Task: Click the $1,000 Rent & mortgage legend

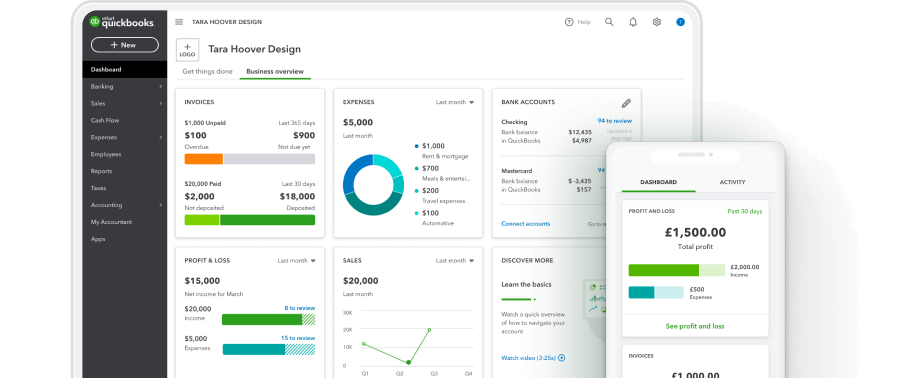Action: point(441,151)
